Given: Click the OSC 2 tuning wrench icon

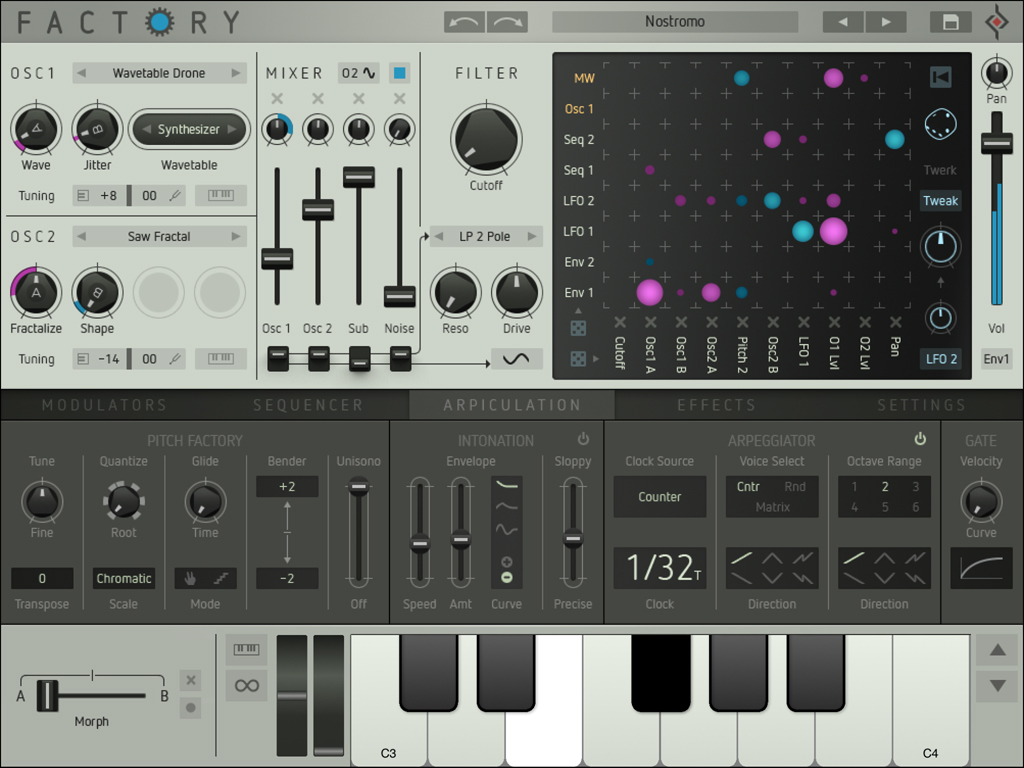Looking at the screenshot, I should pos(175,359).
